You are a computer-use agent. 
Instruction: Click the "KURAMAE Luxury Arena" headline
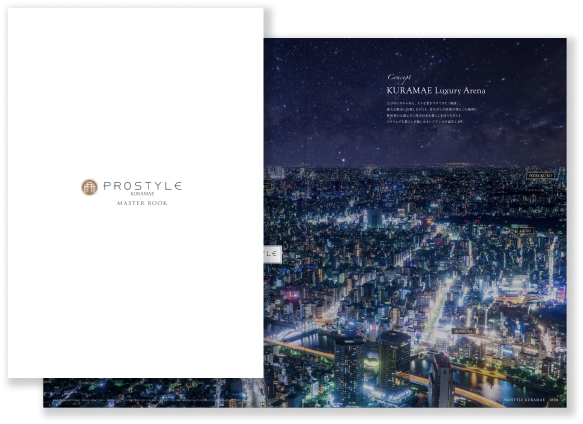pyautogui.click(x=436, y=90)
